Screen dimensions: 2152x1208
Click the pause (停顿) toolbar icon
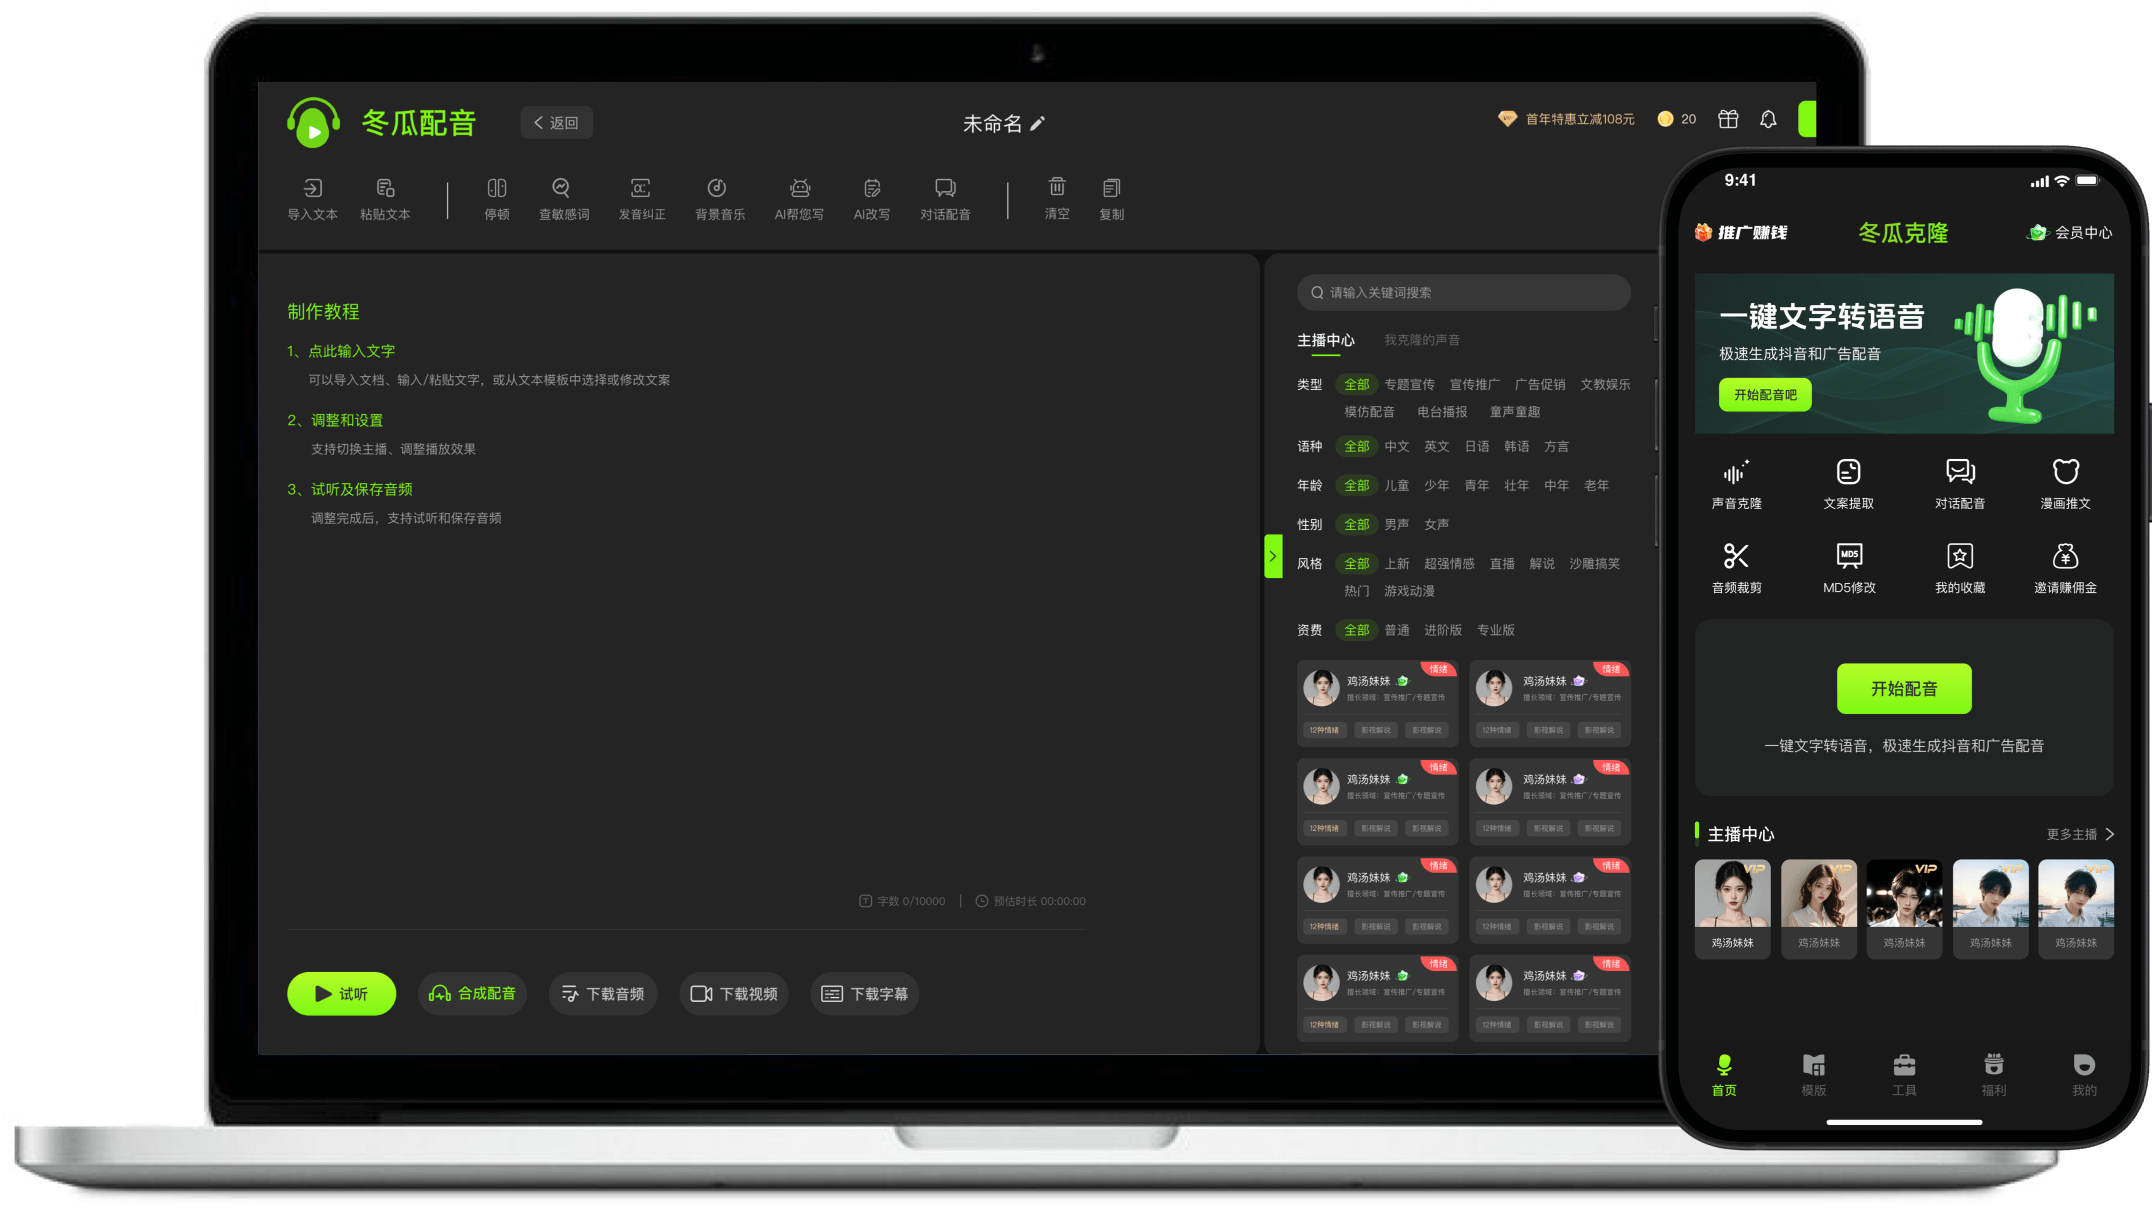point(496,189)
